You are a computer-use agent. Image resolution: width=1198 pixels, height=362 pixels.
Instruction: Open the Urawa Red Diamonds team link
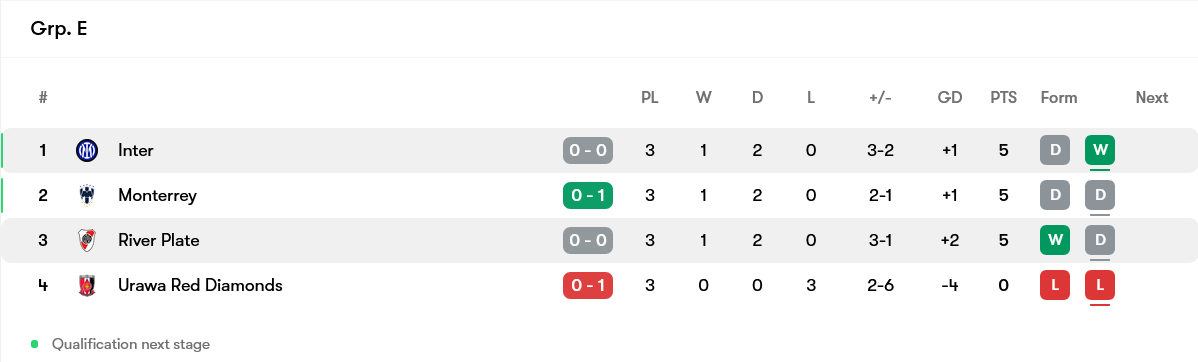[200, 286]
